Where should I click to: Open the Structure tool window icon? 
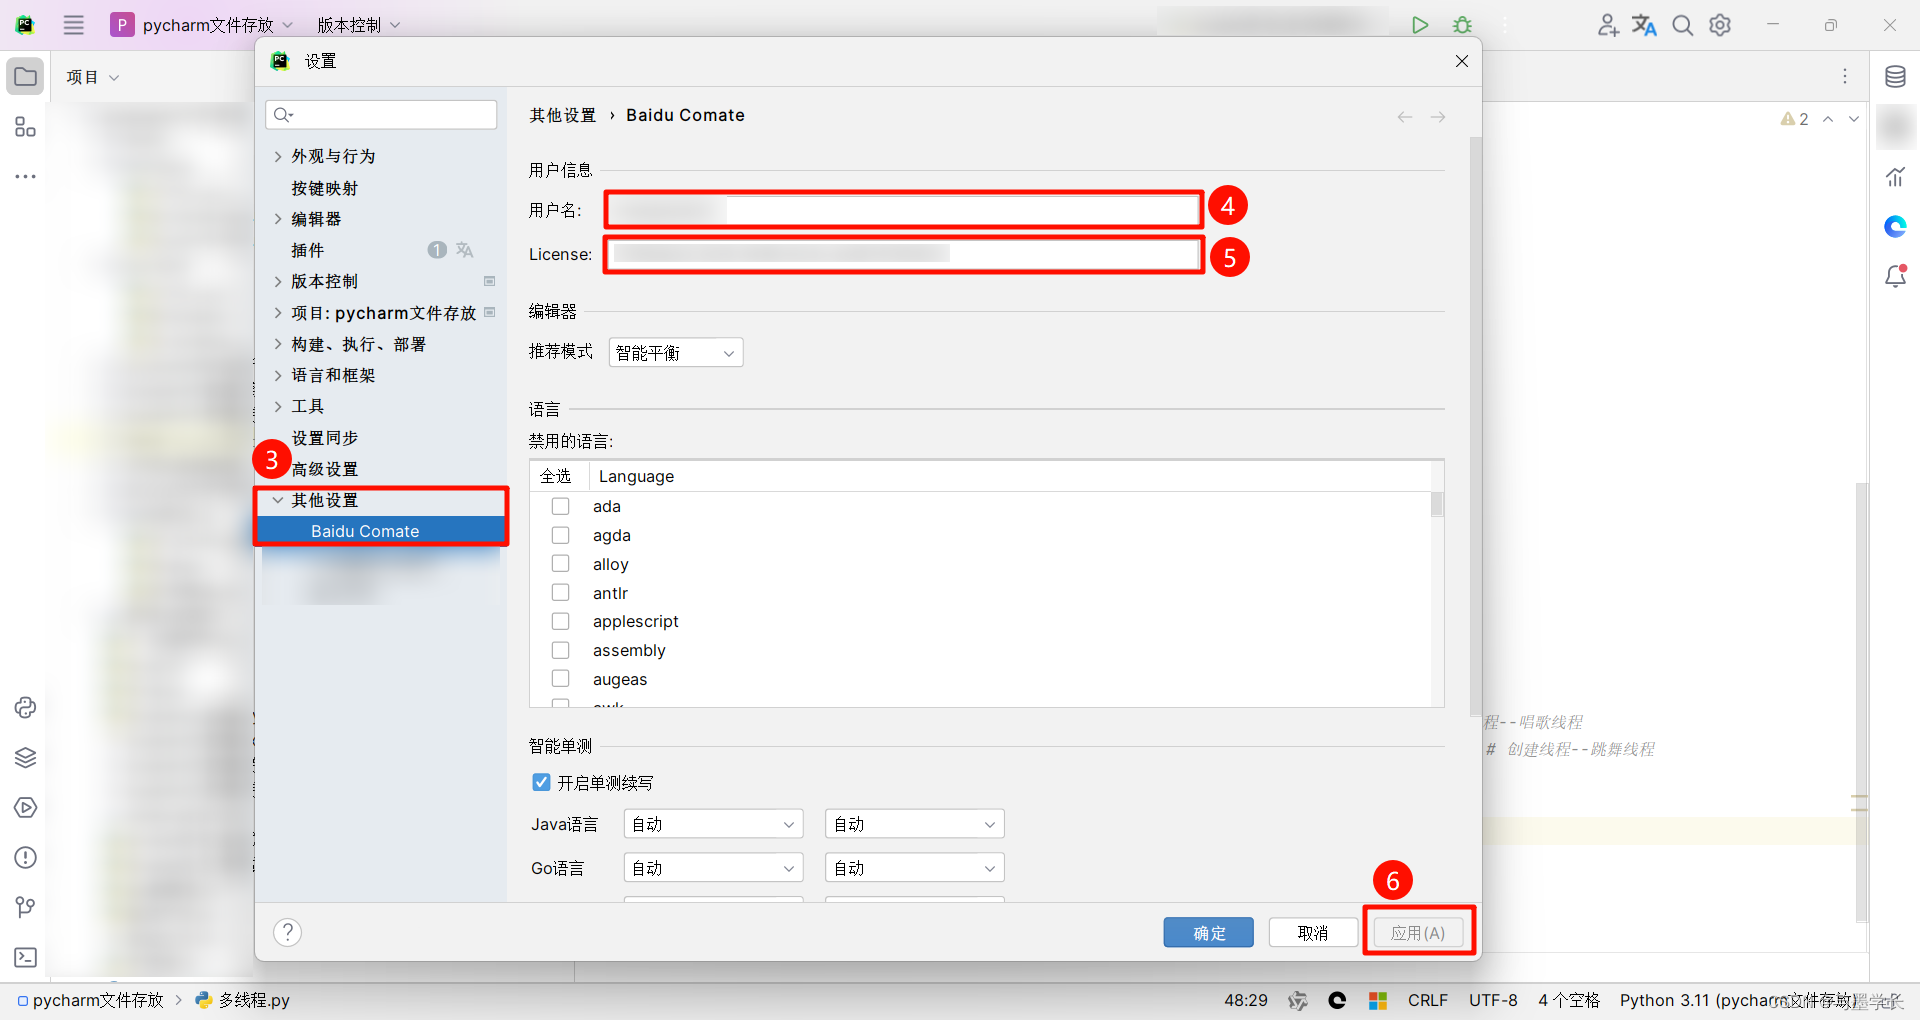coord(25,127)
